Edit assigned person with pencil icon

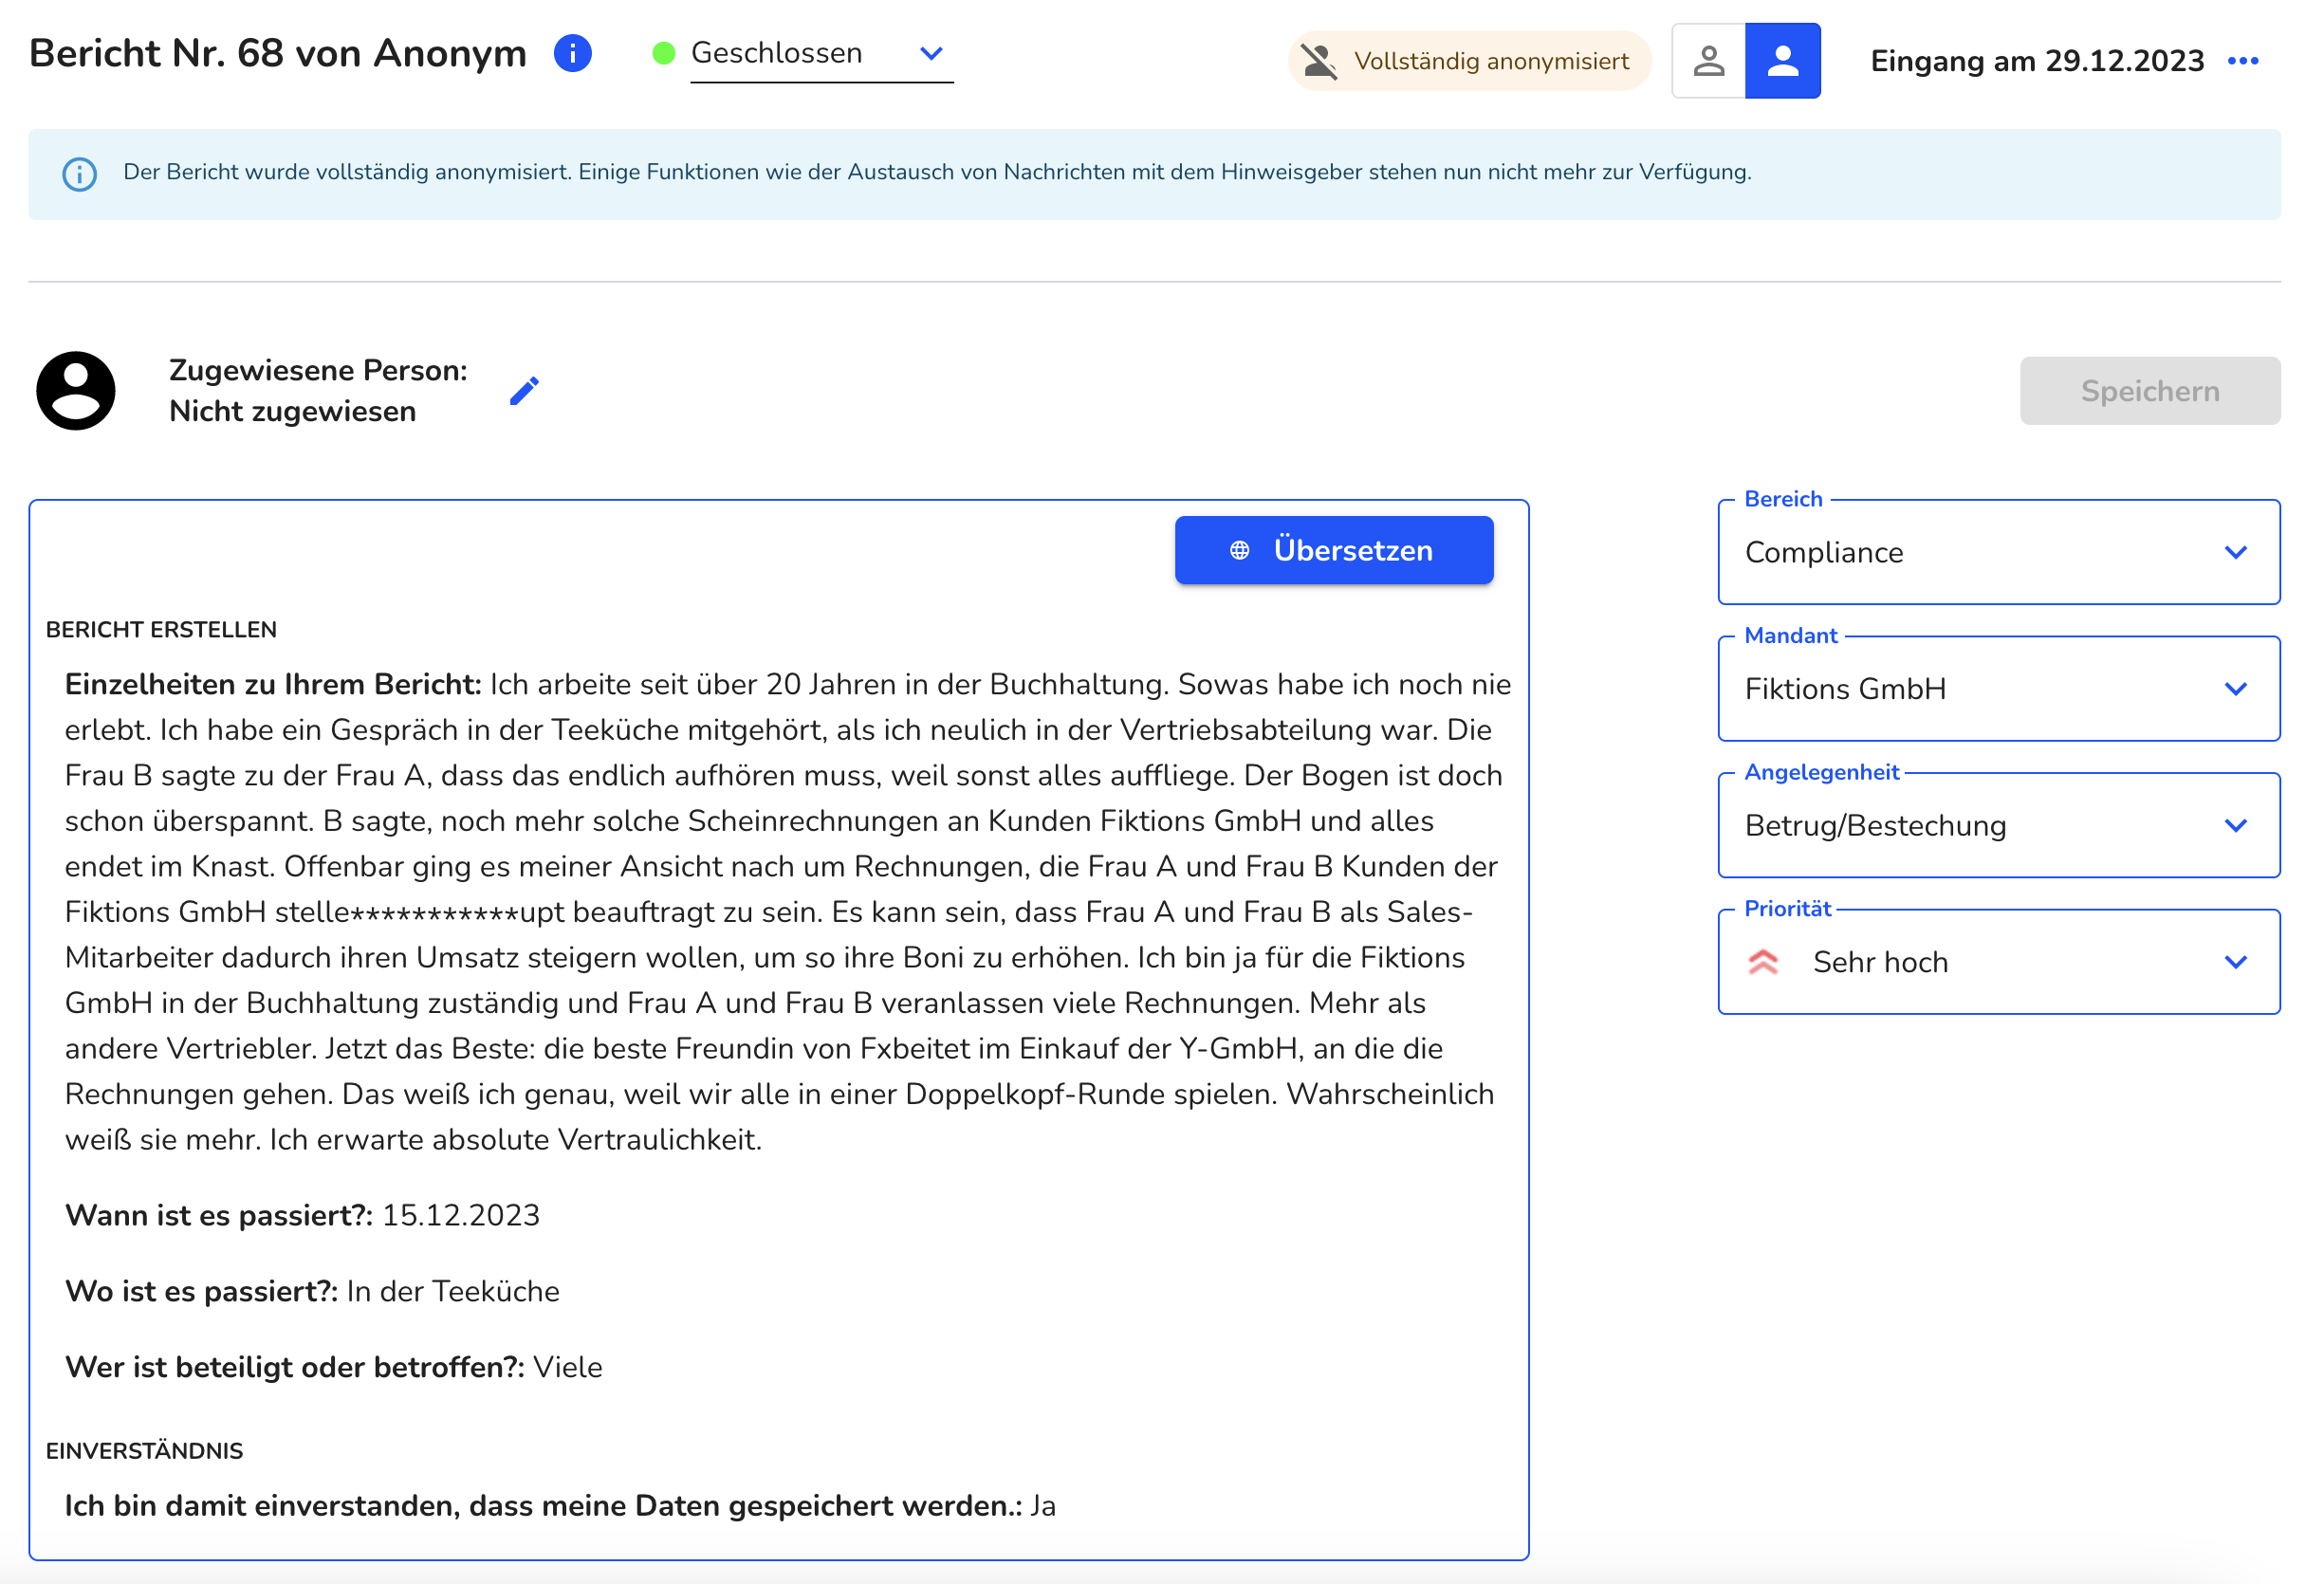click(x=524, y=391)
